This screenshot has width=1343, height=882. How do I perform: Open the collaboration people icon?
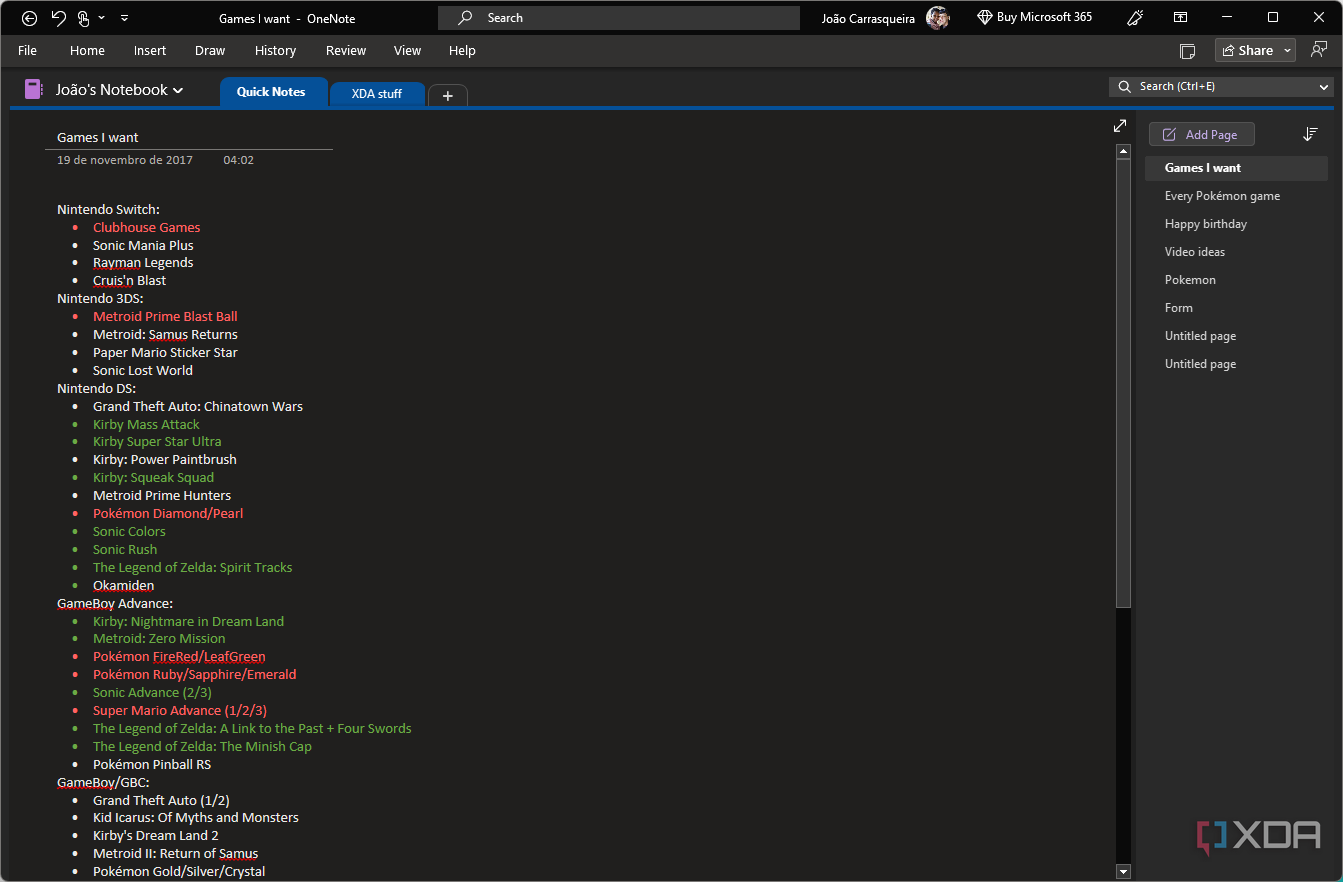point(1319,50)
